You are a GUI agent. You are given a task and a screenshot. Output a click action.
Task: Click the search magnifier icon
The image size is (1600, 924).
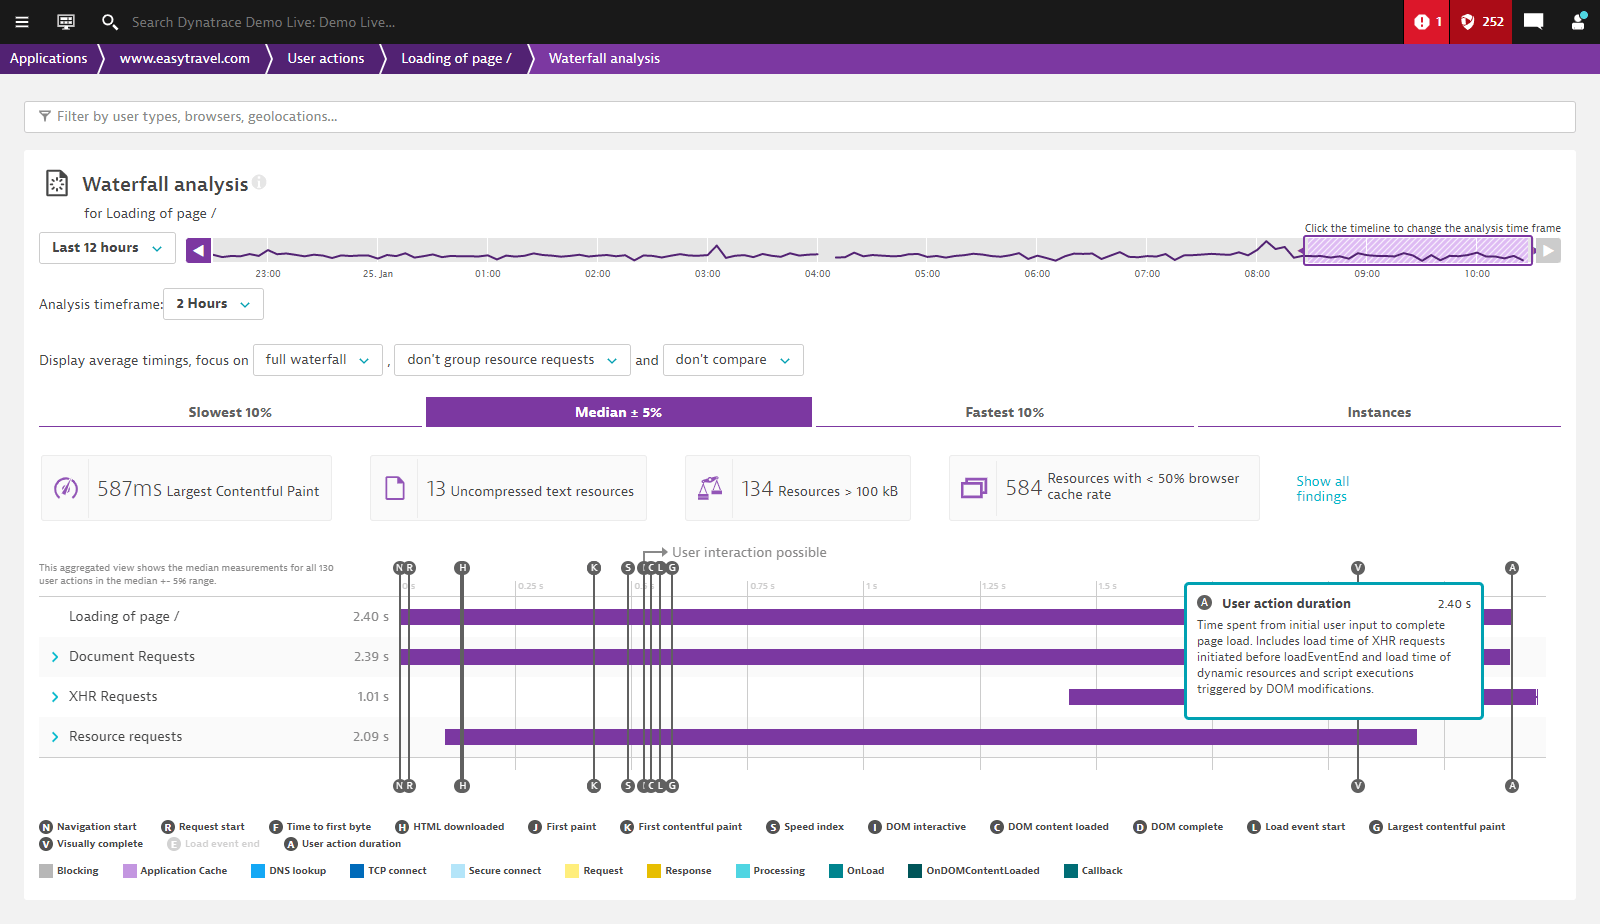pos(110,22)
